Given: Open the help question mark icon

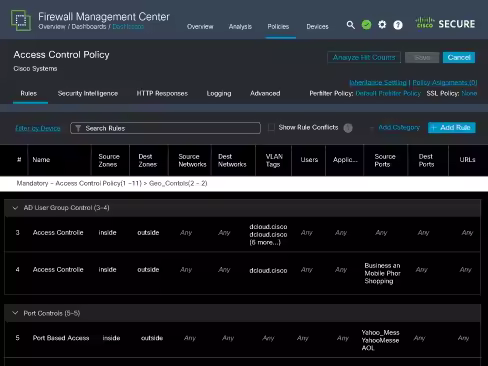Looking at the screenshot, I should 398,25.
